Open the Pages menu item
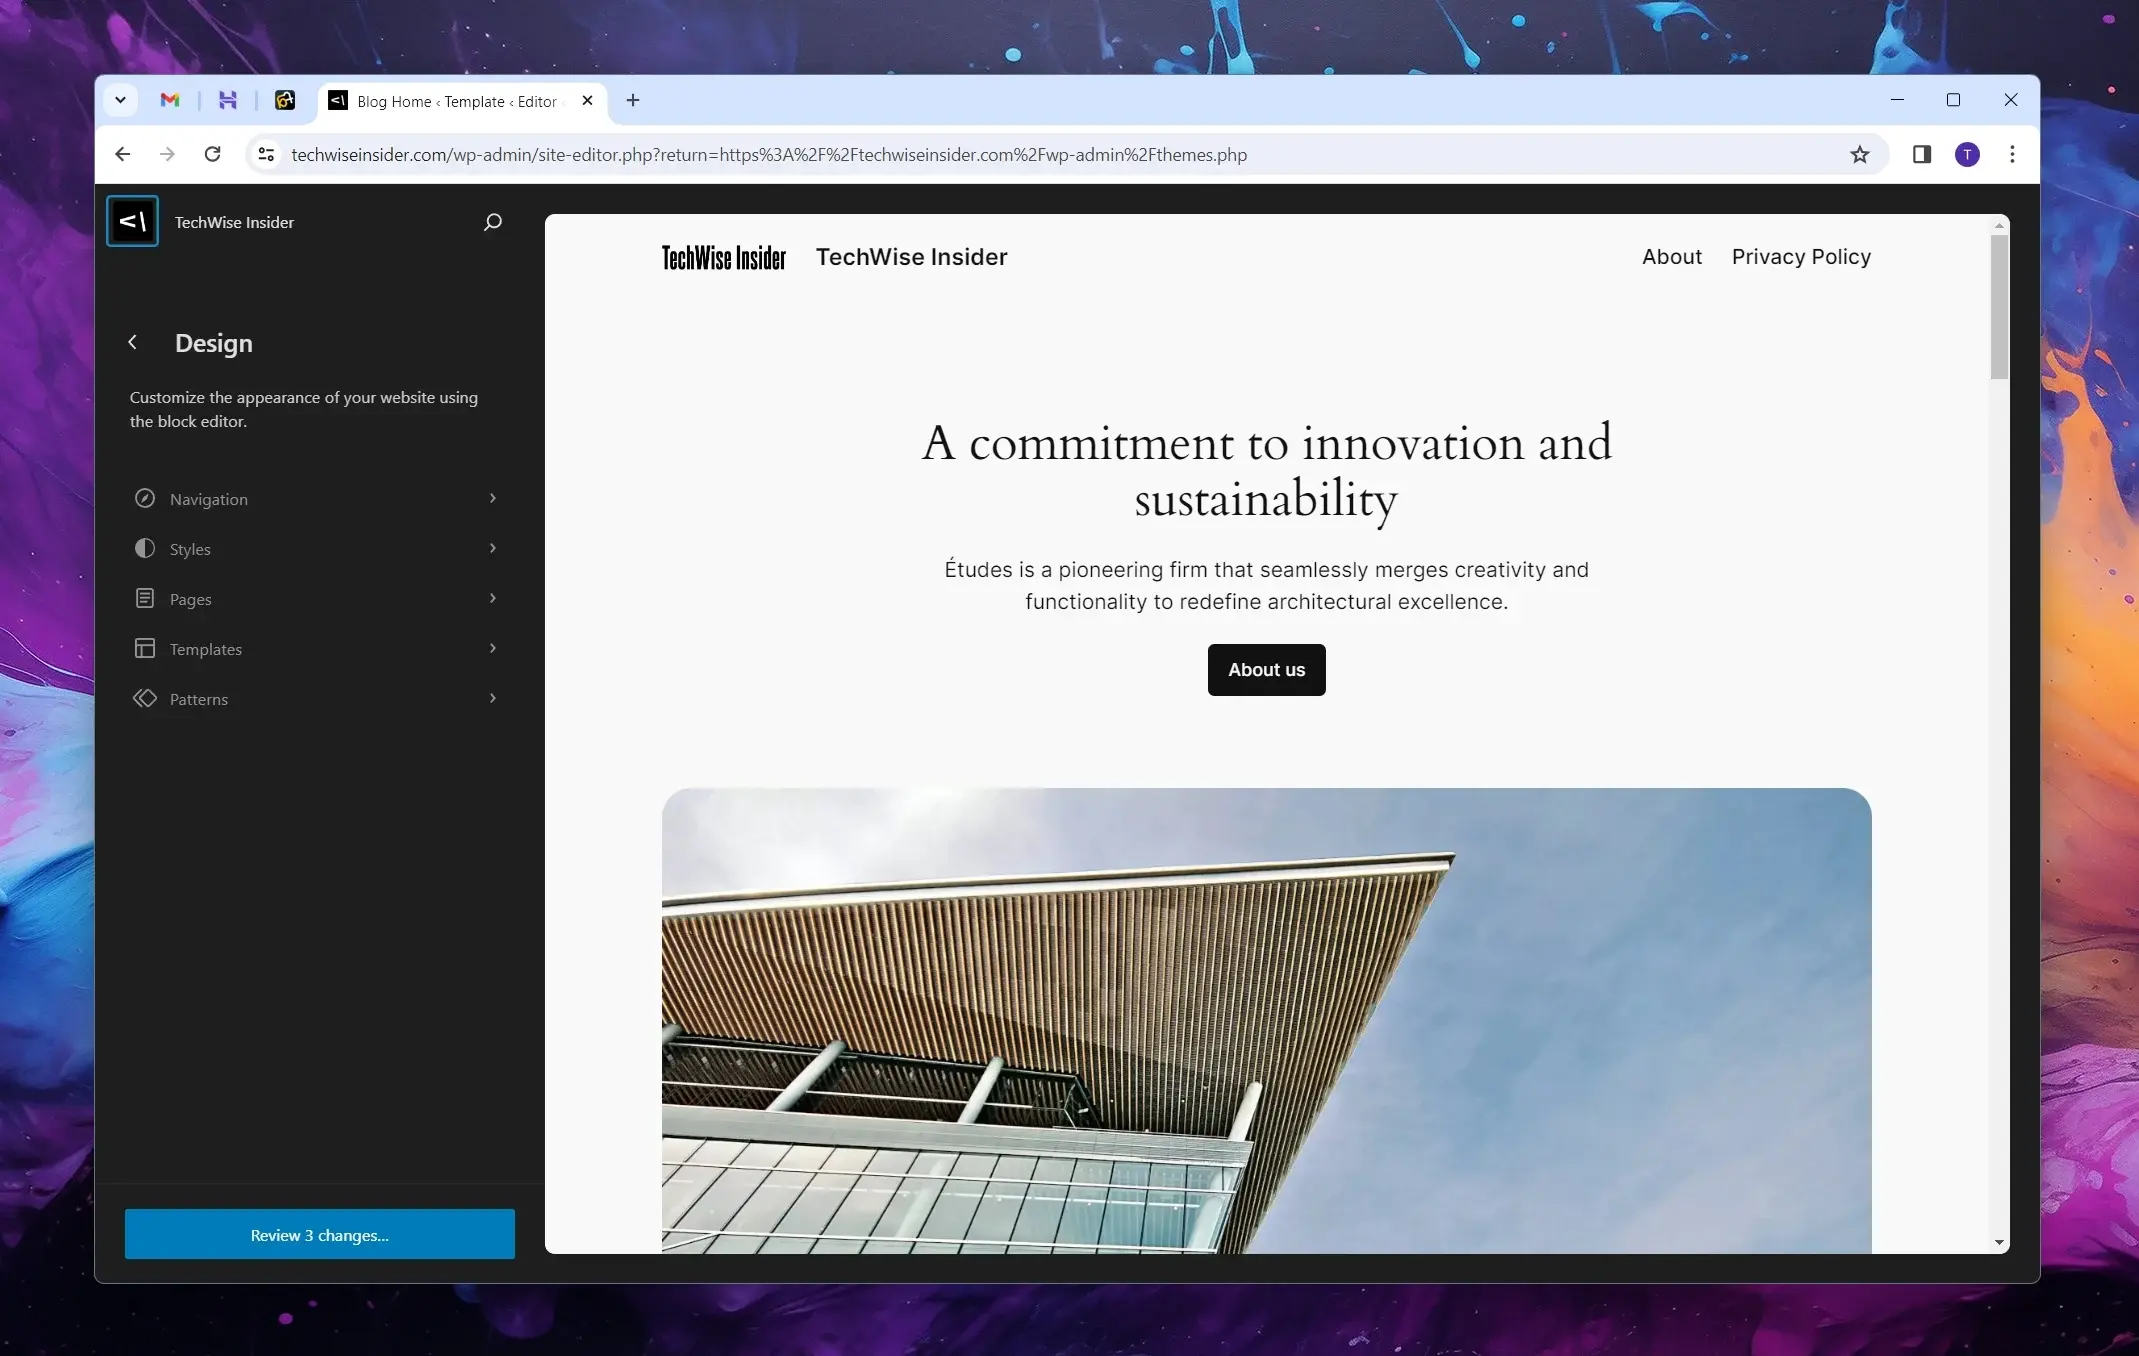 coord(319,598)
